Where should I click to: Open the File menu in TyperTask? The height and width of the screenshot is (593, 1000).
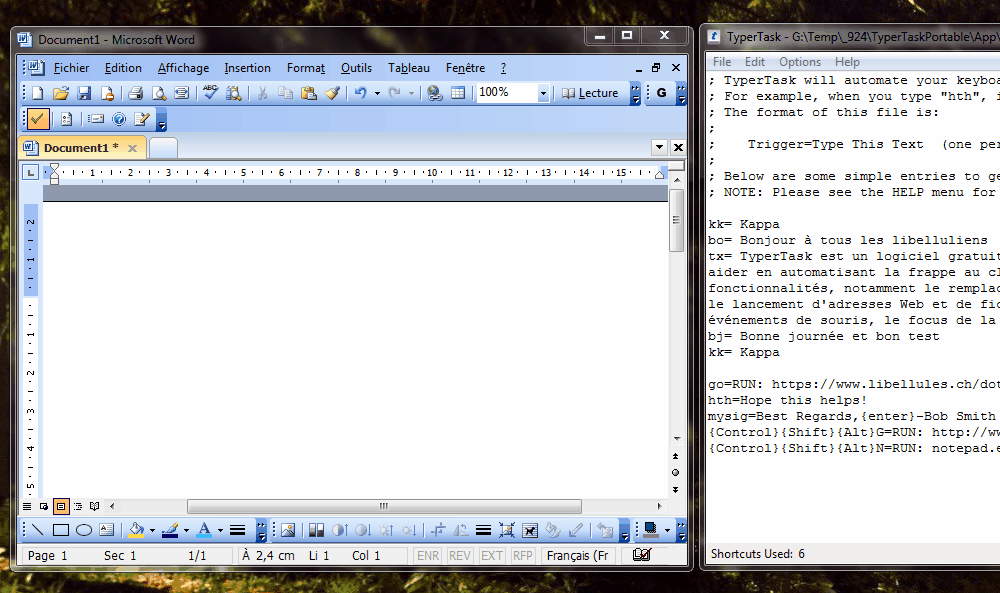pos(722,62)
